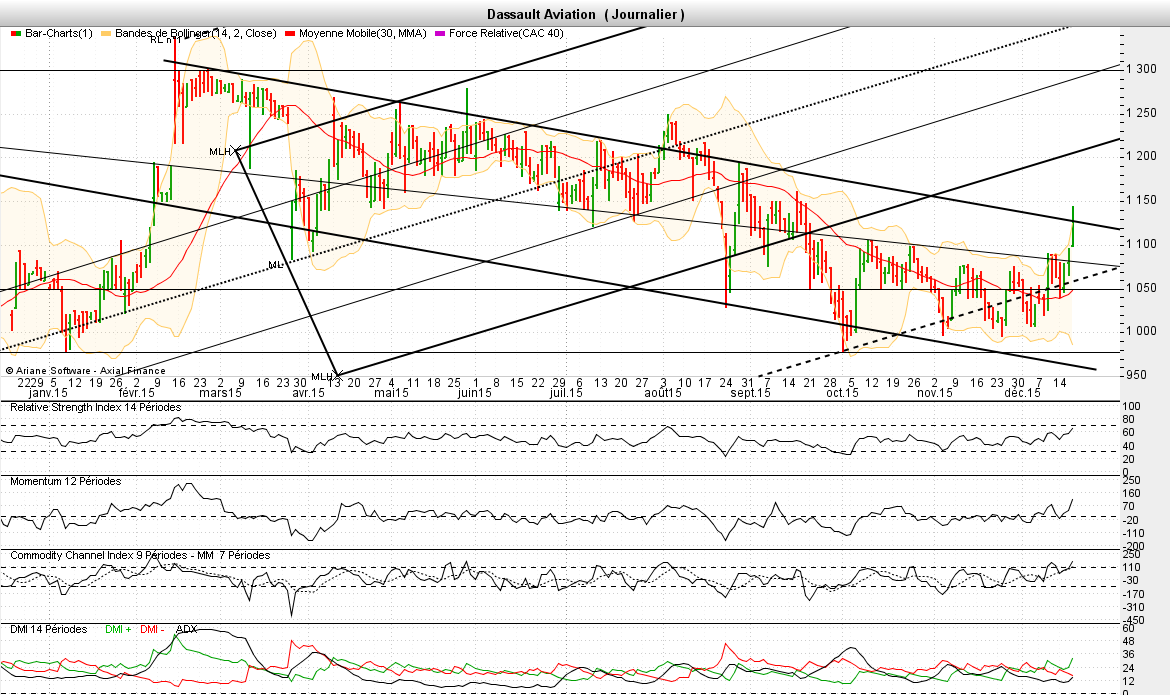Click the 'Commodity Channel Index 9 Périodes' panel label
The height and width of the screenshot is (695, 1170).
(98, 555)
